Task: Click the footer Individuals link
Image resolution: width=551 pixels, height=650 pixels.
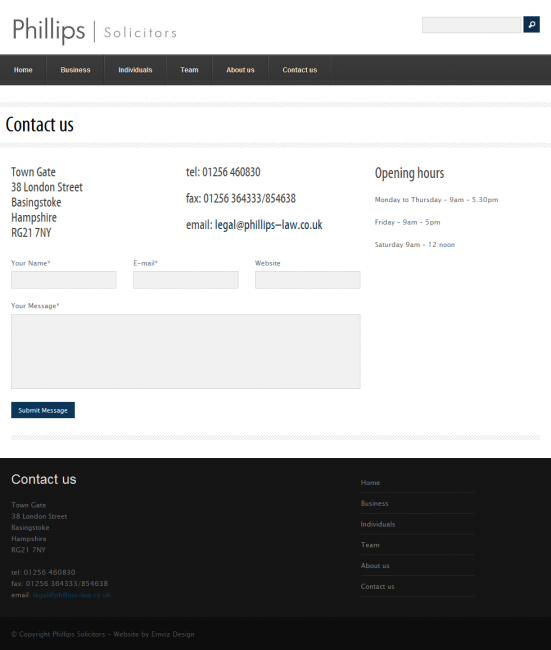Action: pyautogui.click(x=378, y=524)
